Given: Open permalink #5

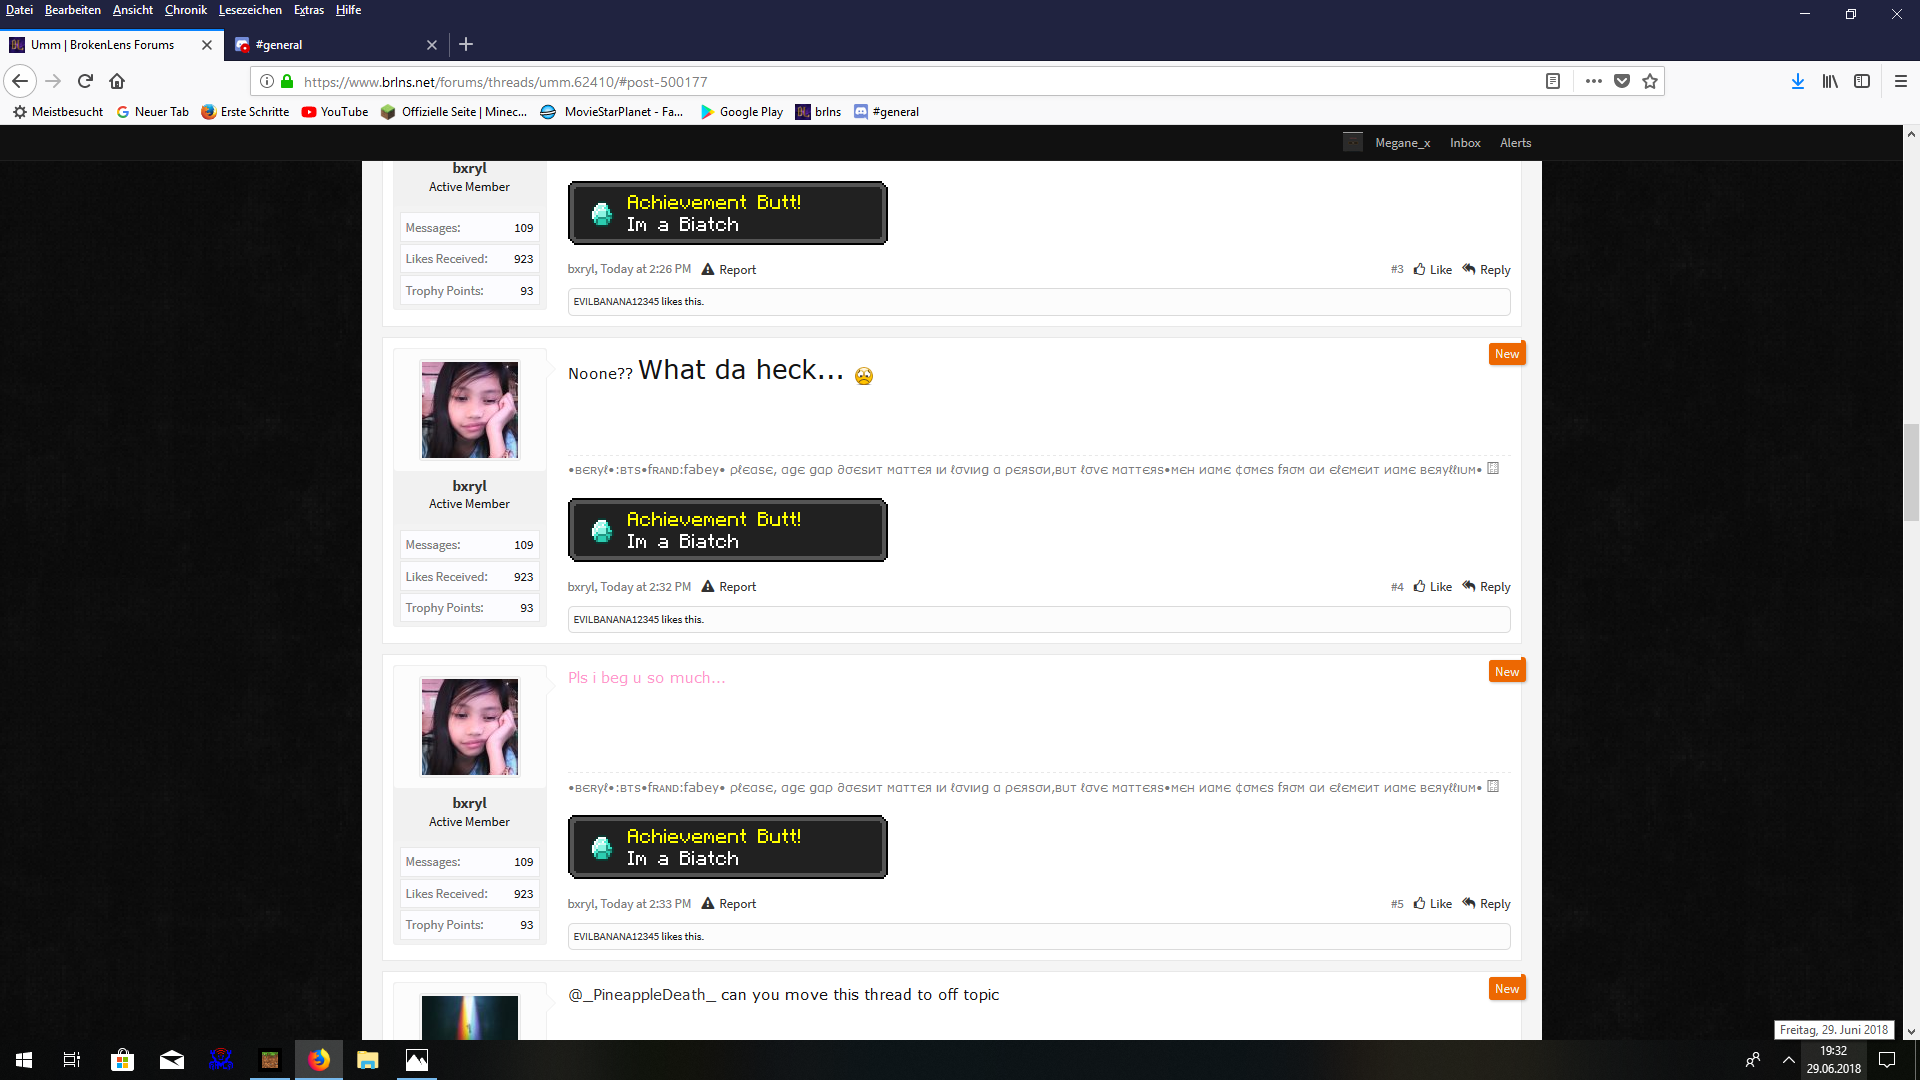Looking at the screenshot, I should (x=1397, y=904).
